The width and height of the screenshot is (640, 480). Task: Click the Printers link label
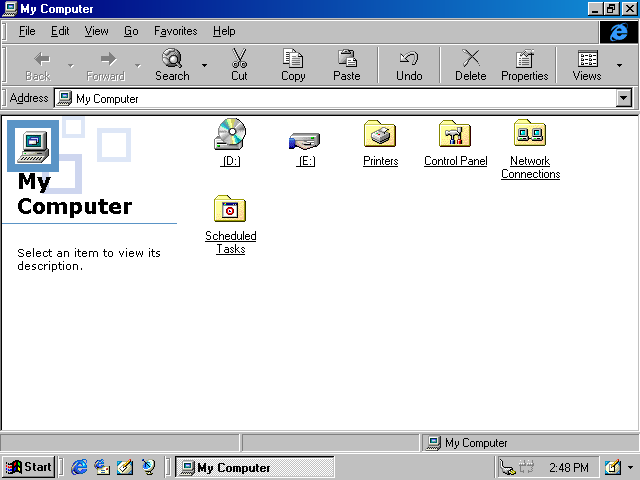[x=380, y=161]
